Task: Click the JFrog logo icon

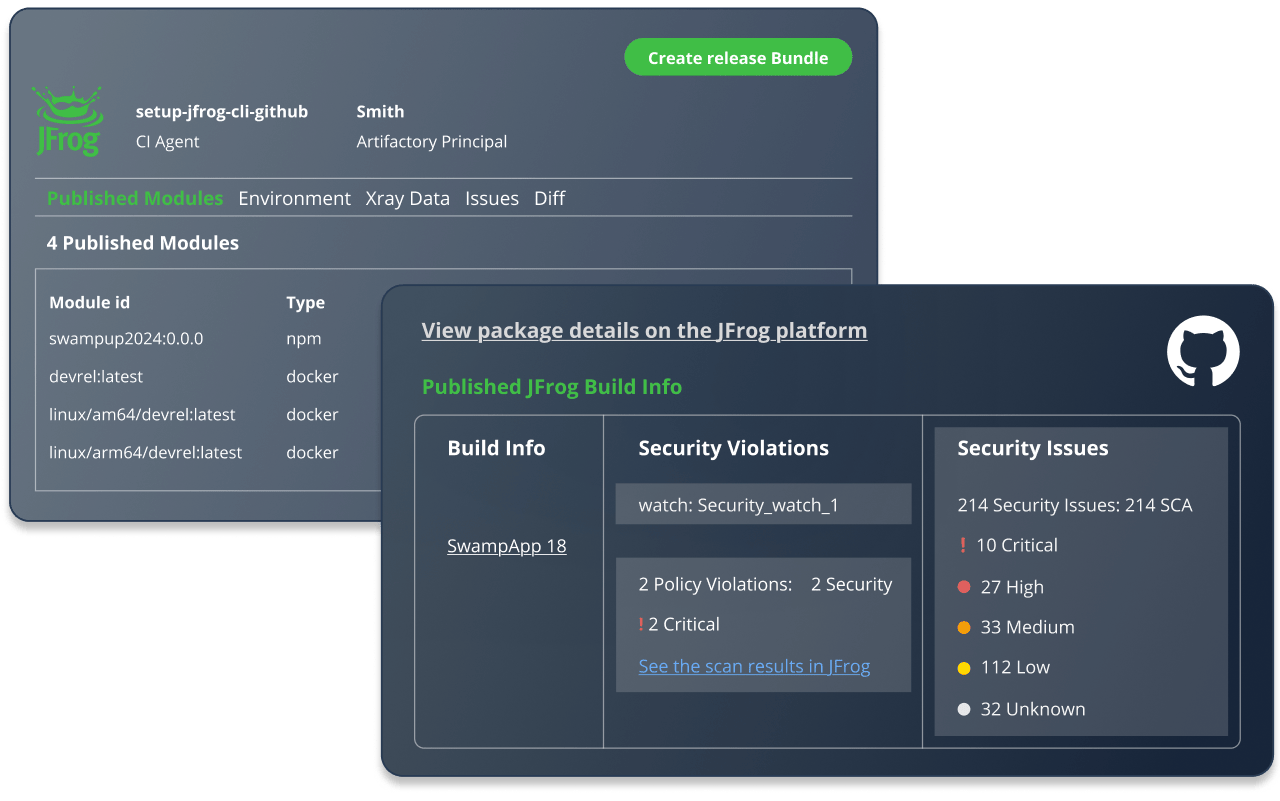Action: (68, 120)
